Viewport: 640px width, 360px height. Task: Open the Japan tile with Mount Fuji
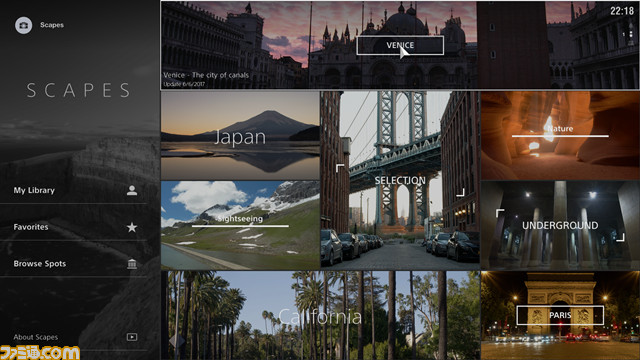240,135
